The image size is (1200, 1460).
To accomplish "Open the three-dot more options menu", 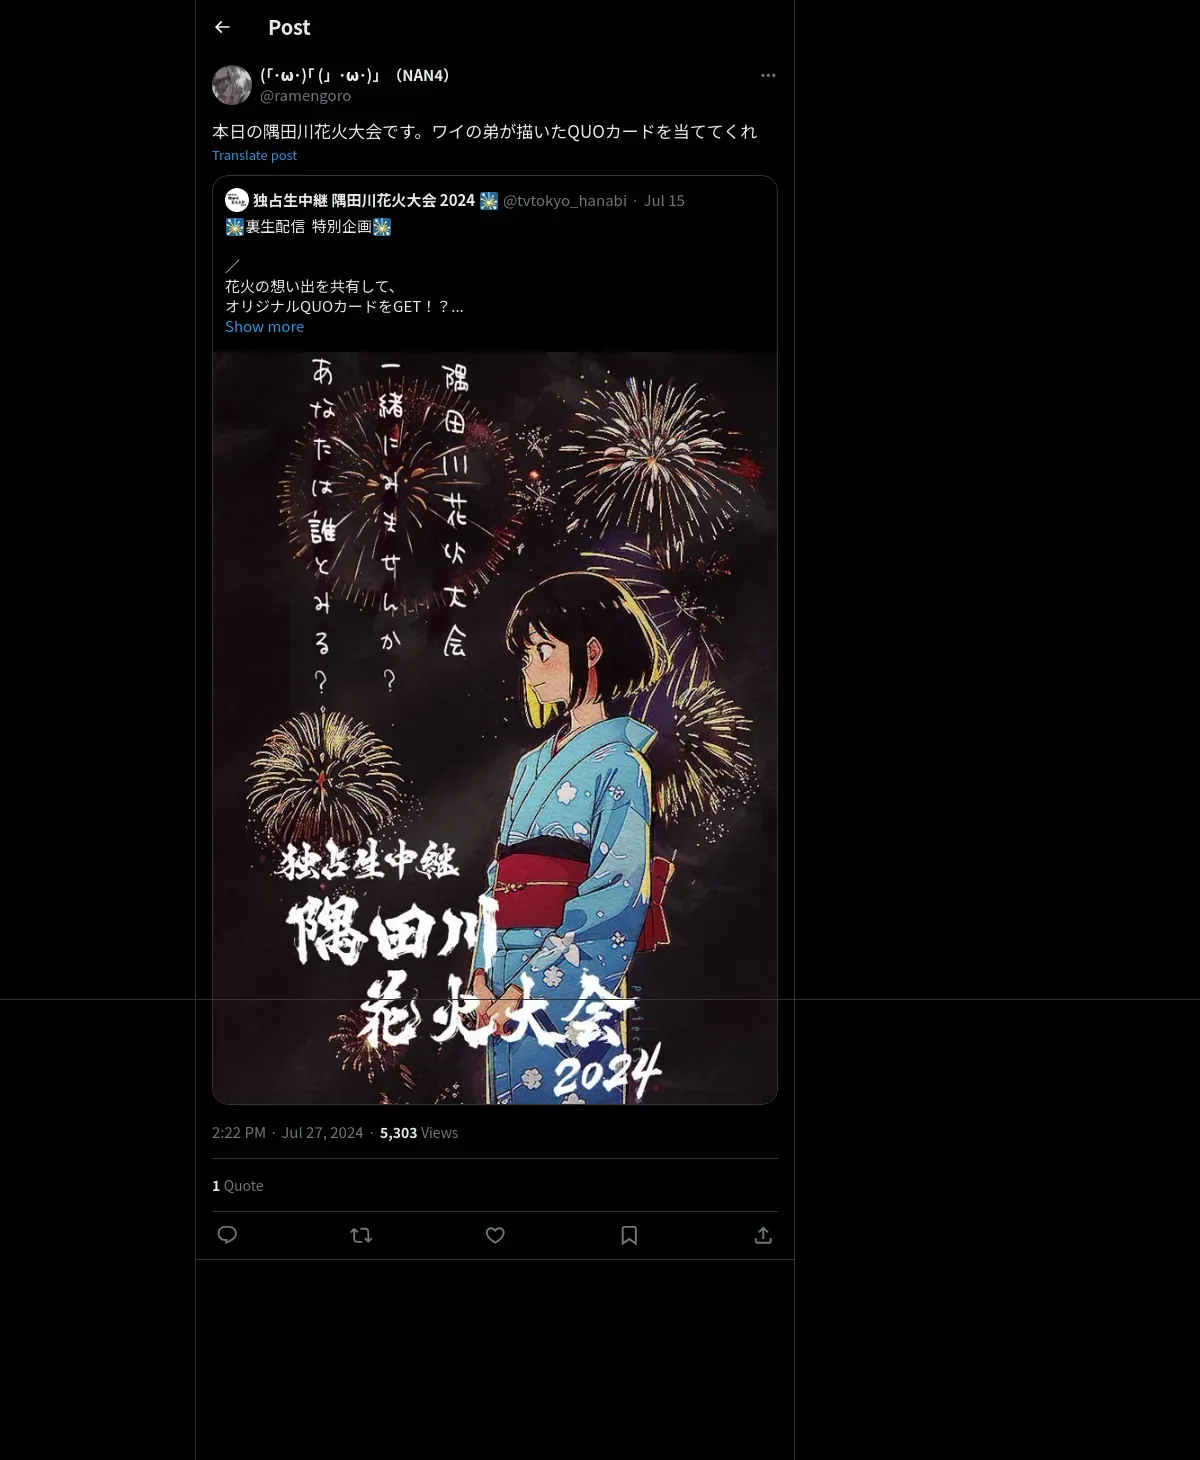I will coord(768,75).
